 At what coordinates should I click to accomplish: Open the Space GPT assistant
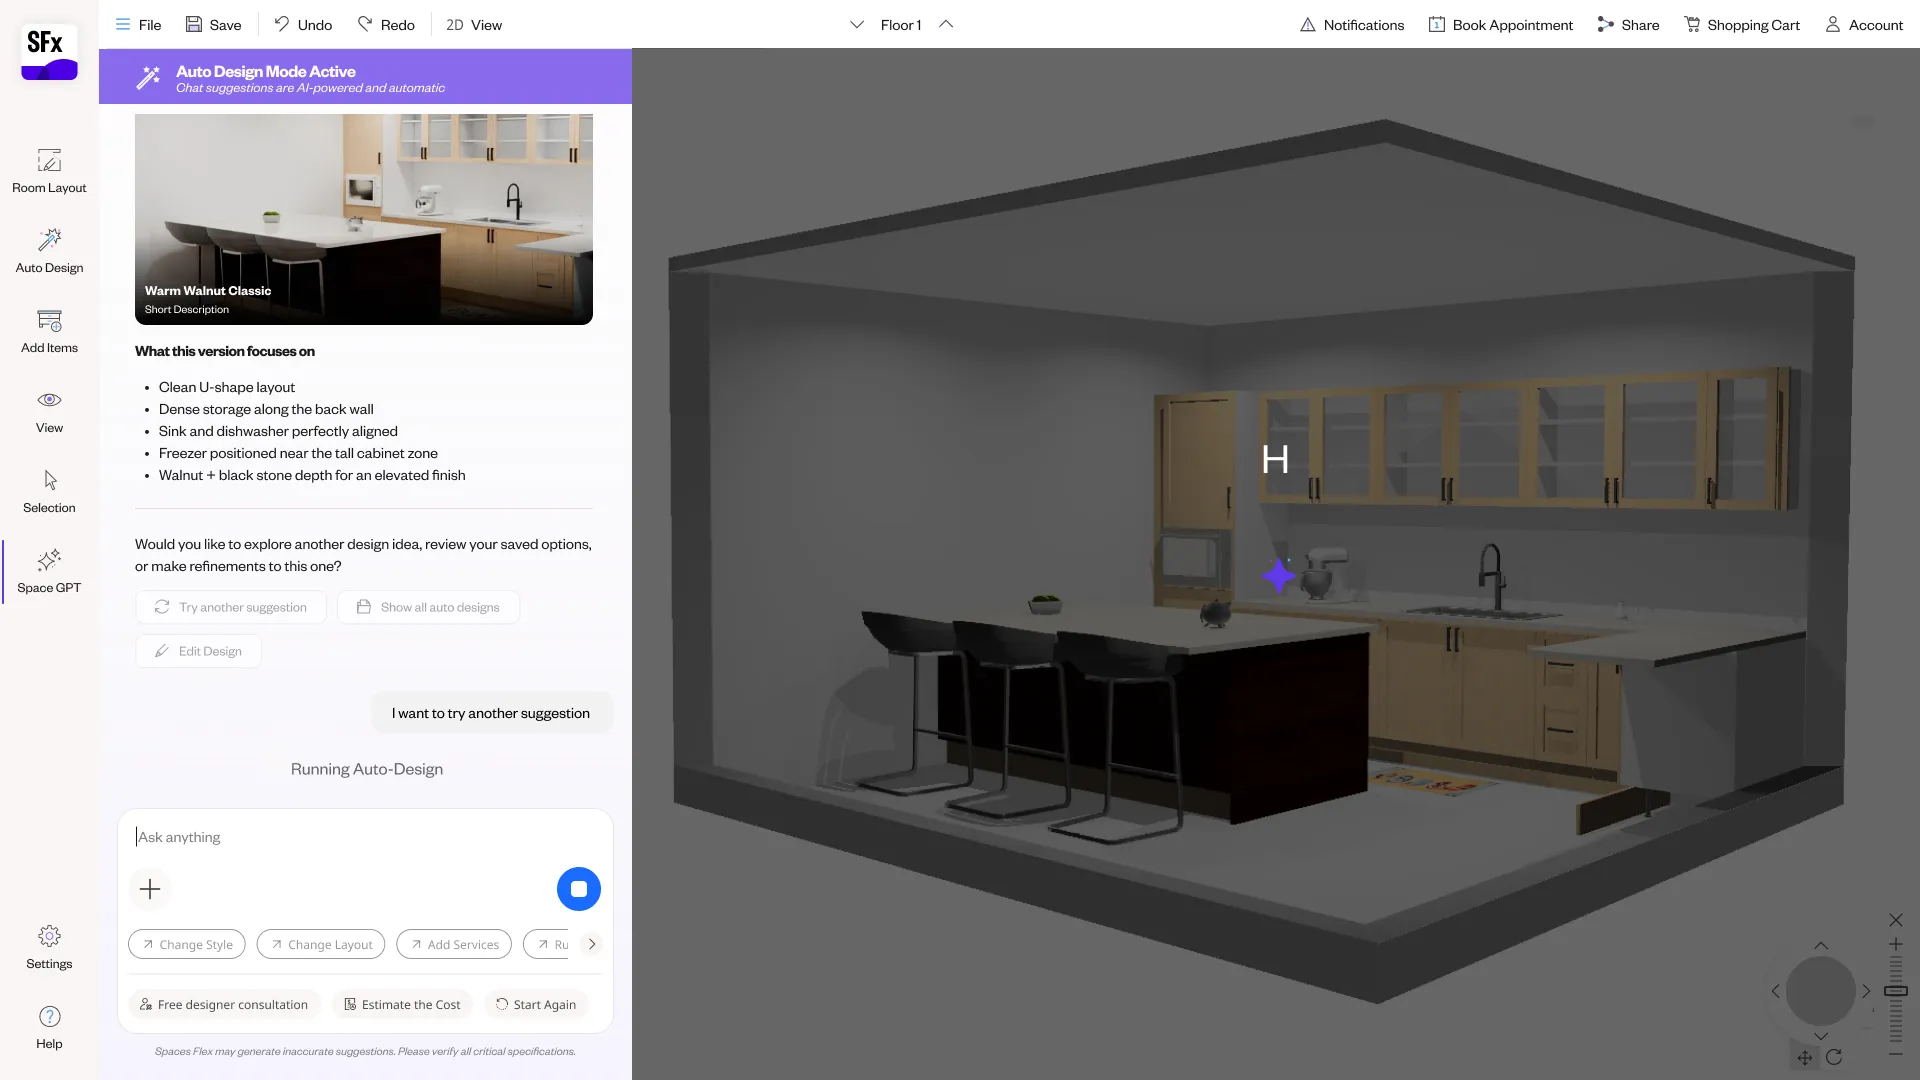(49, 571)
